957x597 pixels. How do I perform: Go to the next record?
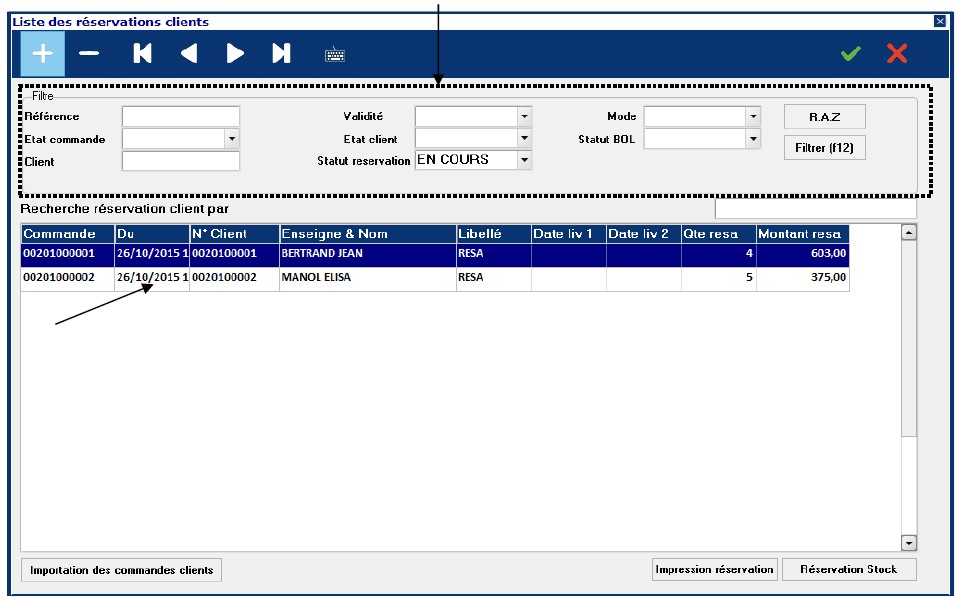tap(235, 54)
